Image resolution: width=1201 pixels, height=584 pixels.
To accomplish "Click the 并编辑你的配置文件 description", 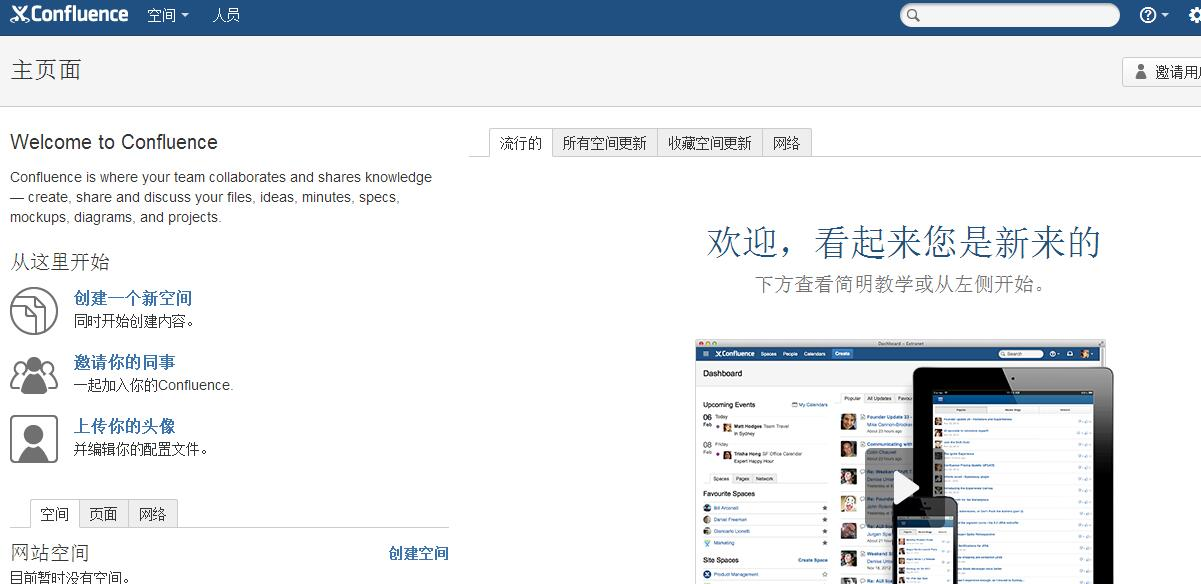I will click(x=141, y=449).
